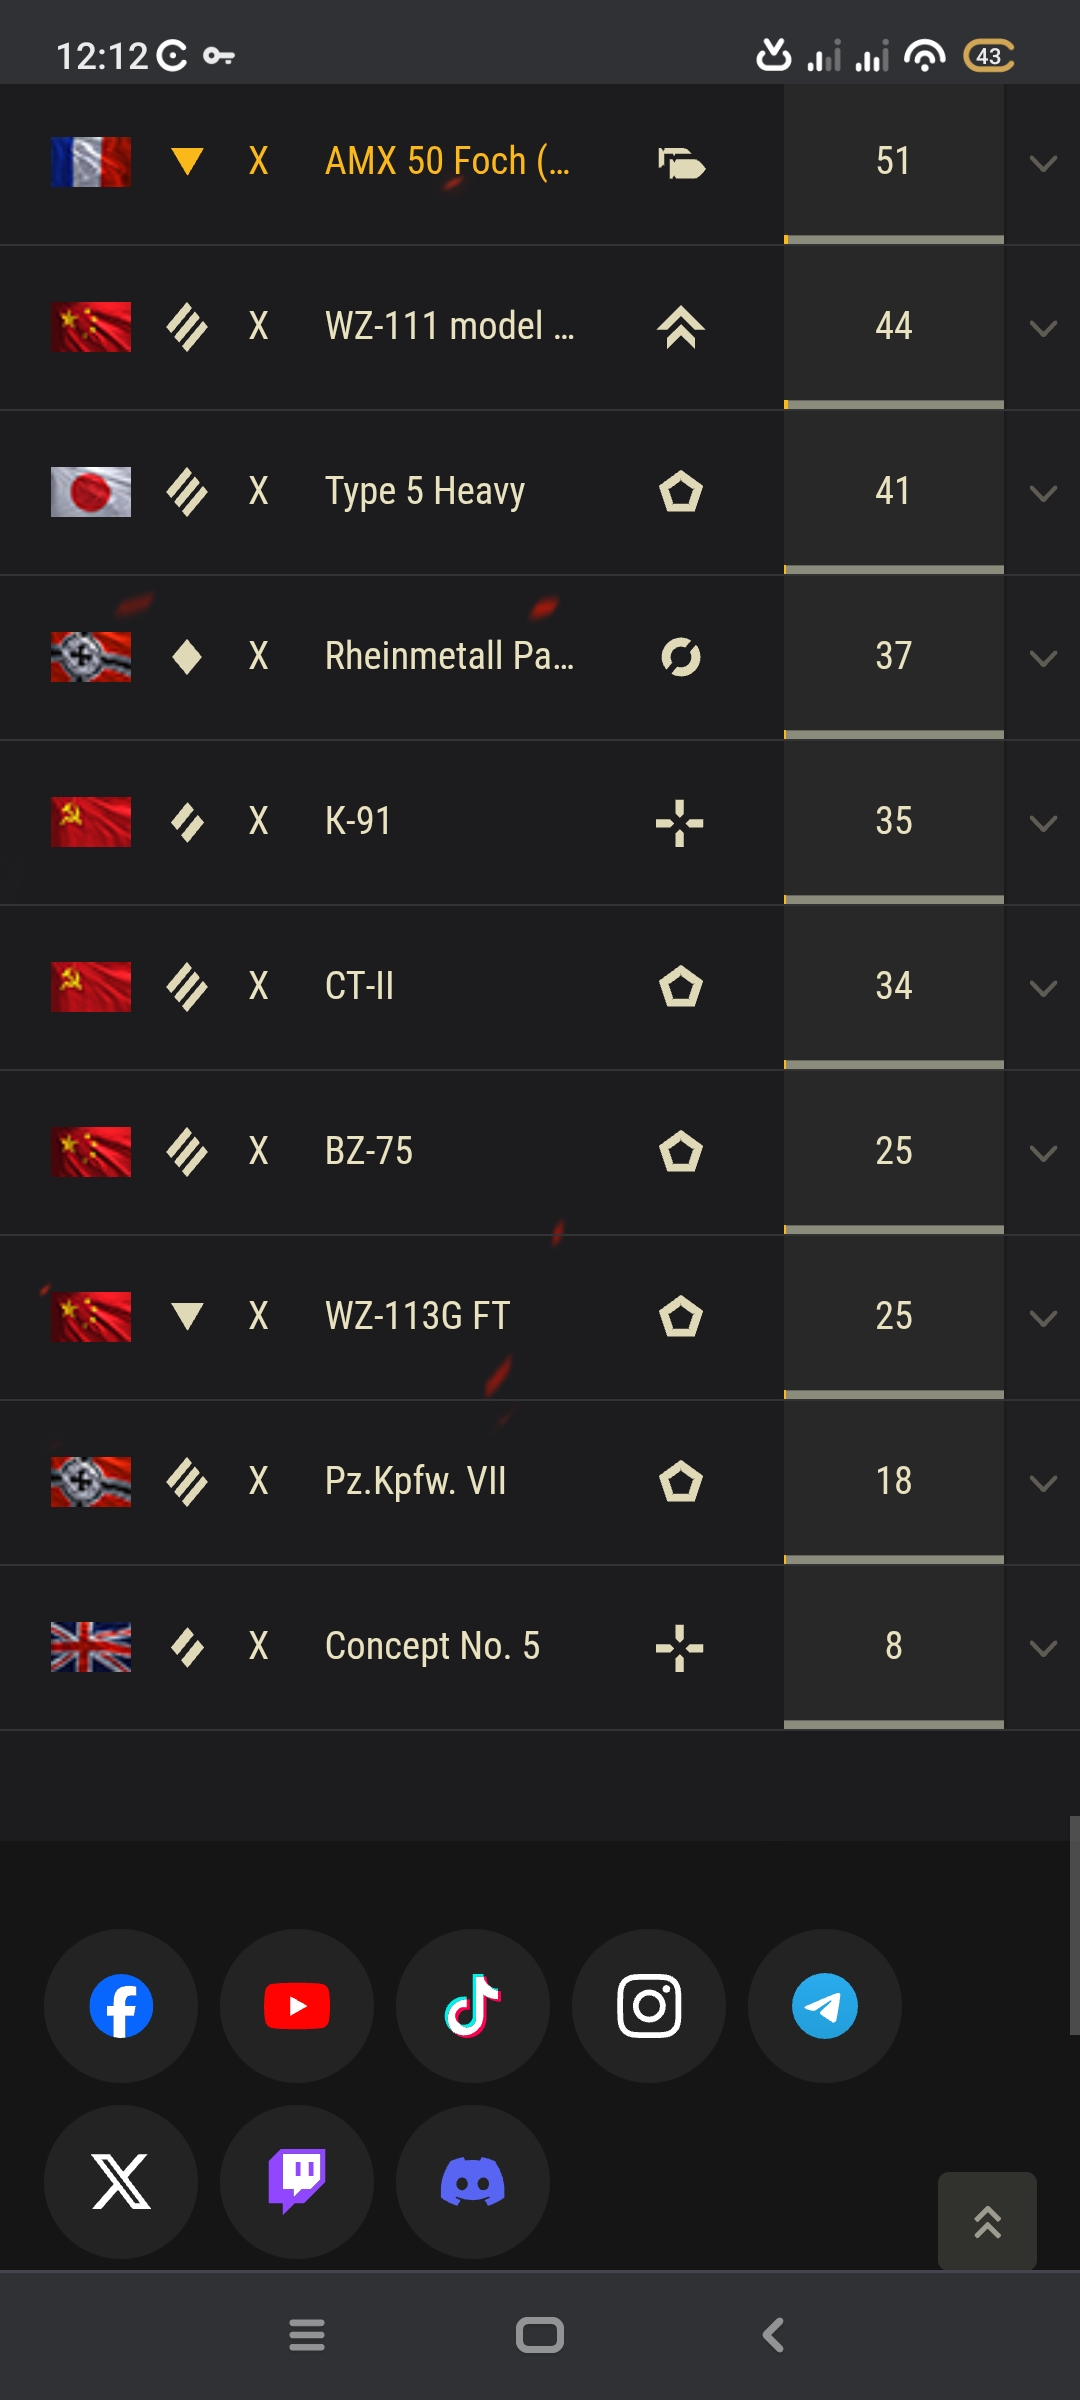This screenshot has width=1080, height=2400.
Task: Open the Twitch channel icon
Action: pos(297,2182)
